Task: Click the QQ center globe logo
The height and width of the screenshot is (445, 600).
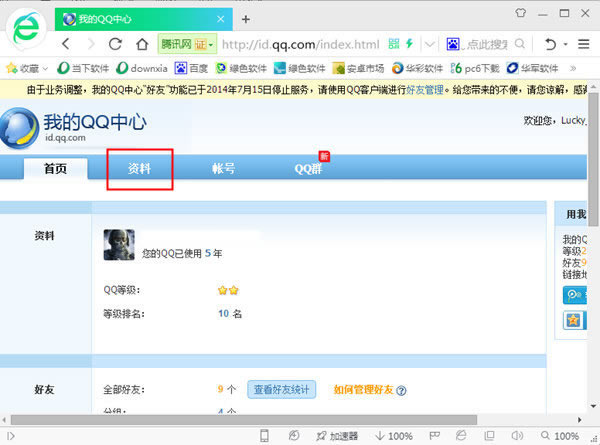Action: (19, 128)
